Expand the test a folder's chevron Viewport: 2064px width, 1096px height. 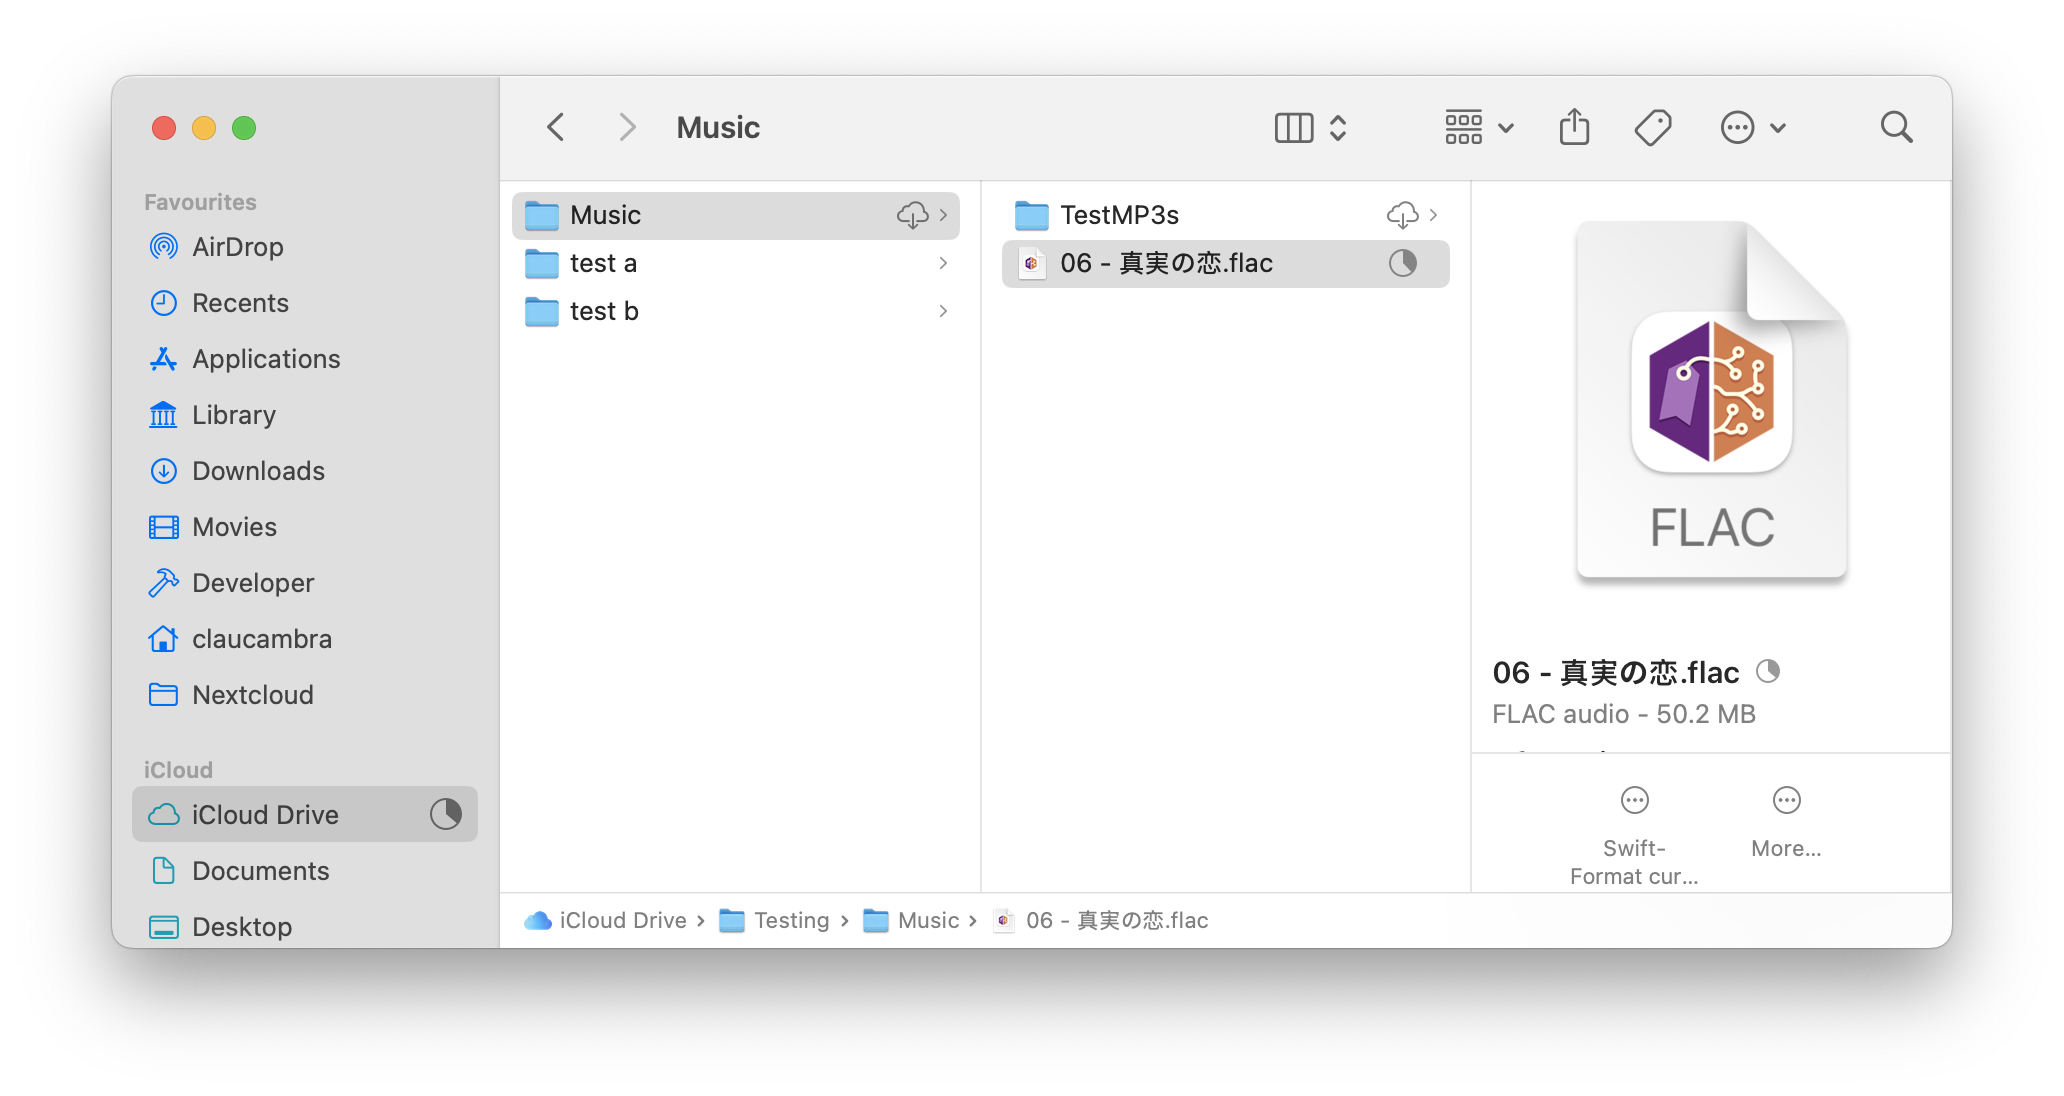tap(943, 263)
